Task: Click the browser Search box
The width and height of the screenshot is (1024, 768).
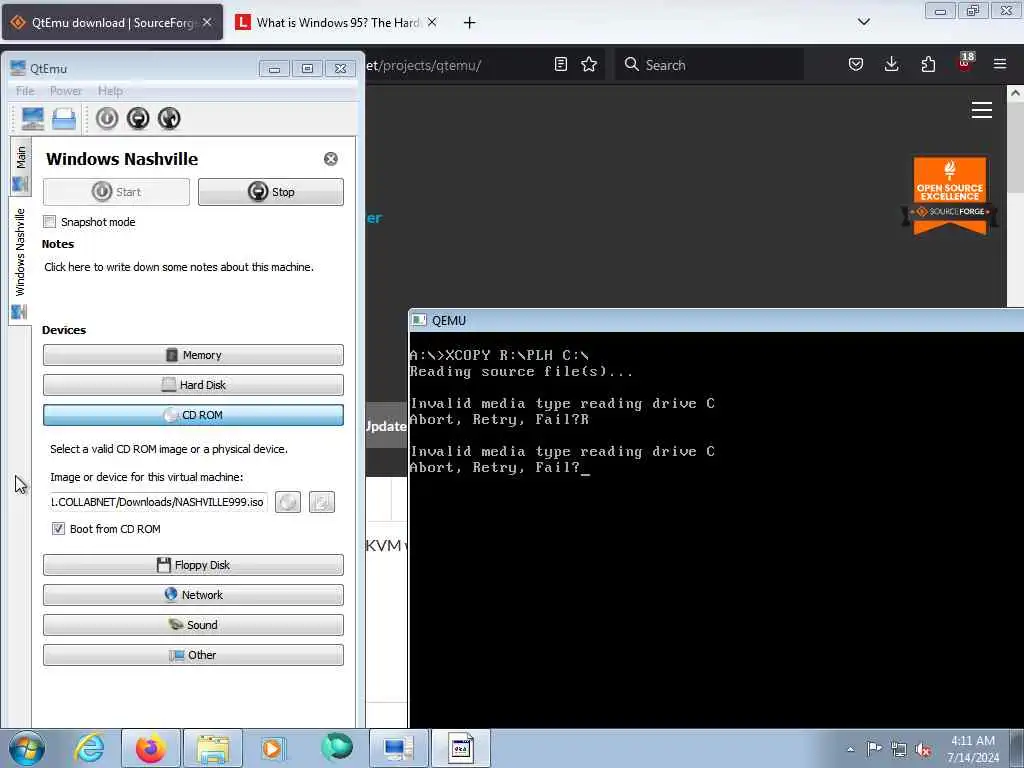Action: (709, 65)
